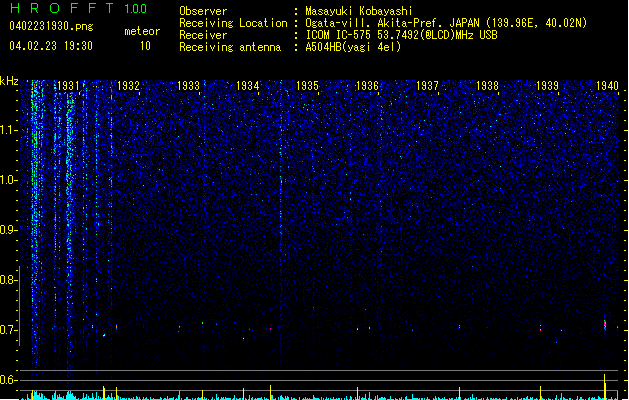
Task: Click the 1938 time marker
Action: tap(487, 86)
